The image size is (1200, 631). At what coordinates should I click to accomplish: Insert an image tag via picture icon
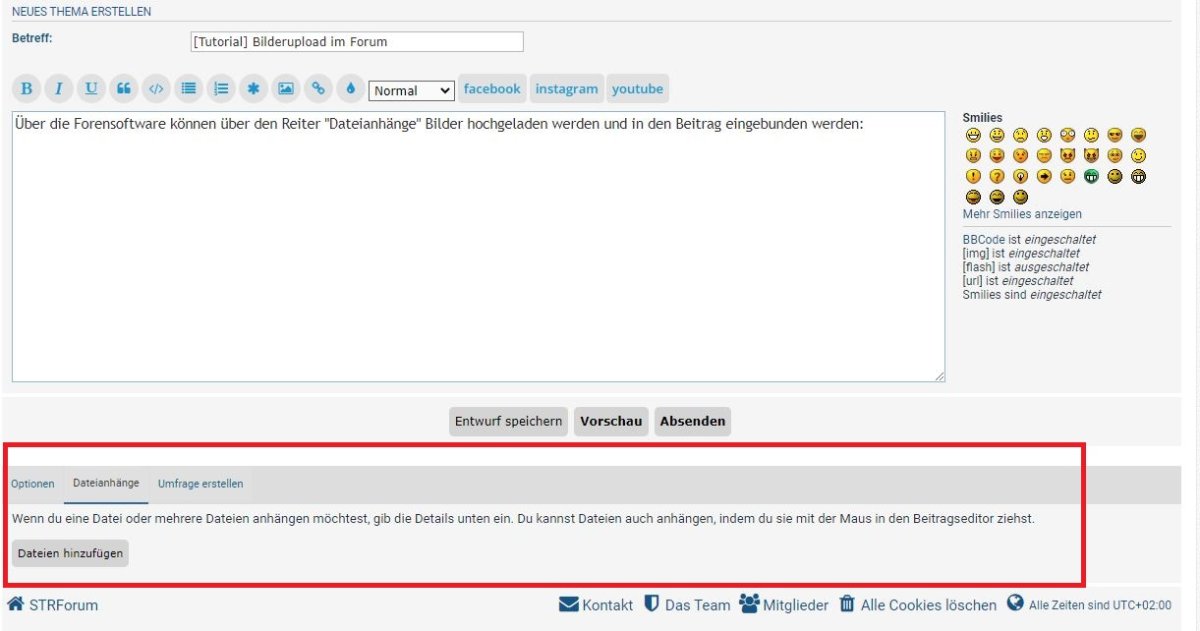pyautogui.click(x=286, y=89)
